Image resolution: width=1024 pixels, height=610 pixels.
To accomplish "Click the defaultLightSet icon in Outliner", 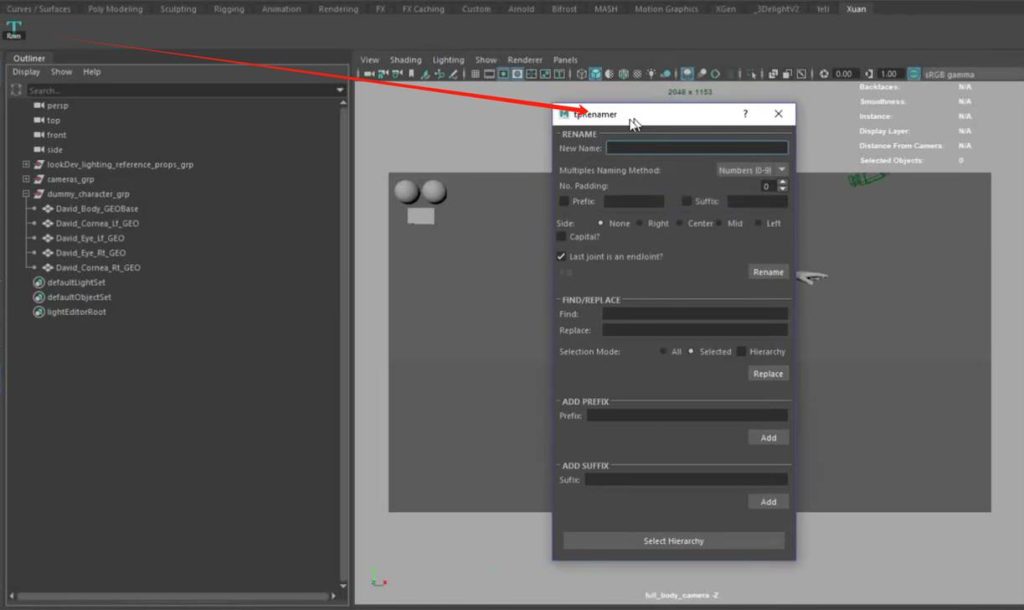I will (x=39, y=283).
